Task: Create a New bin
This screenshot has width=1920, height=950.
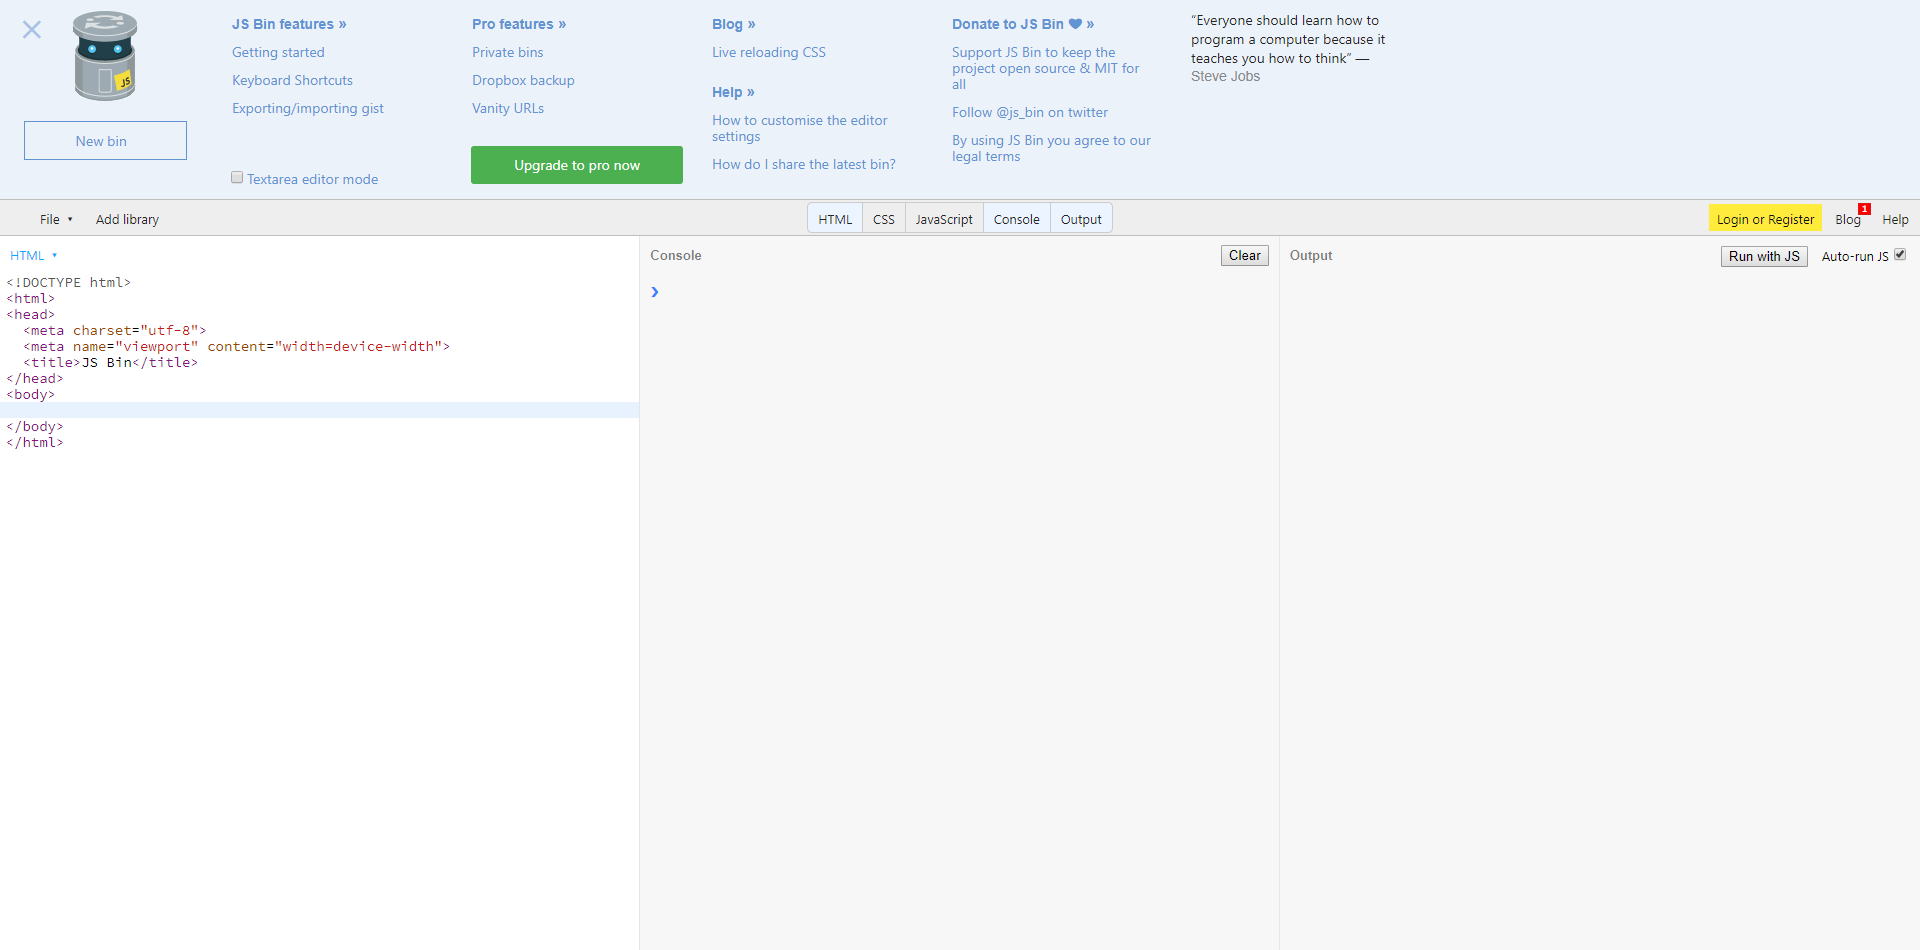Action: (x=105, y=141)
